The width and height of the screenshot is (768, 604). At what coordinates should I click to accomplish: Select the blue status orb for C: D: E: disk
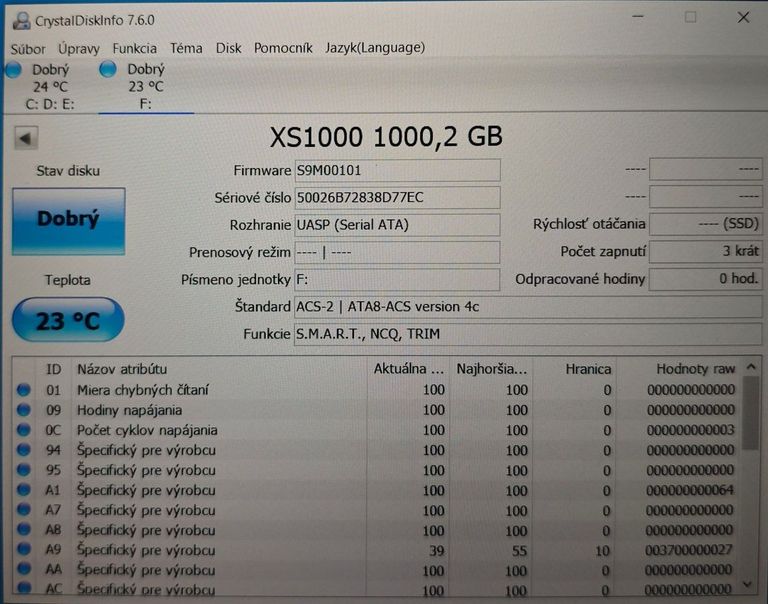click(x=13, y=70)
